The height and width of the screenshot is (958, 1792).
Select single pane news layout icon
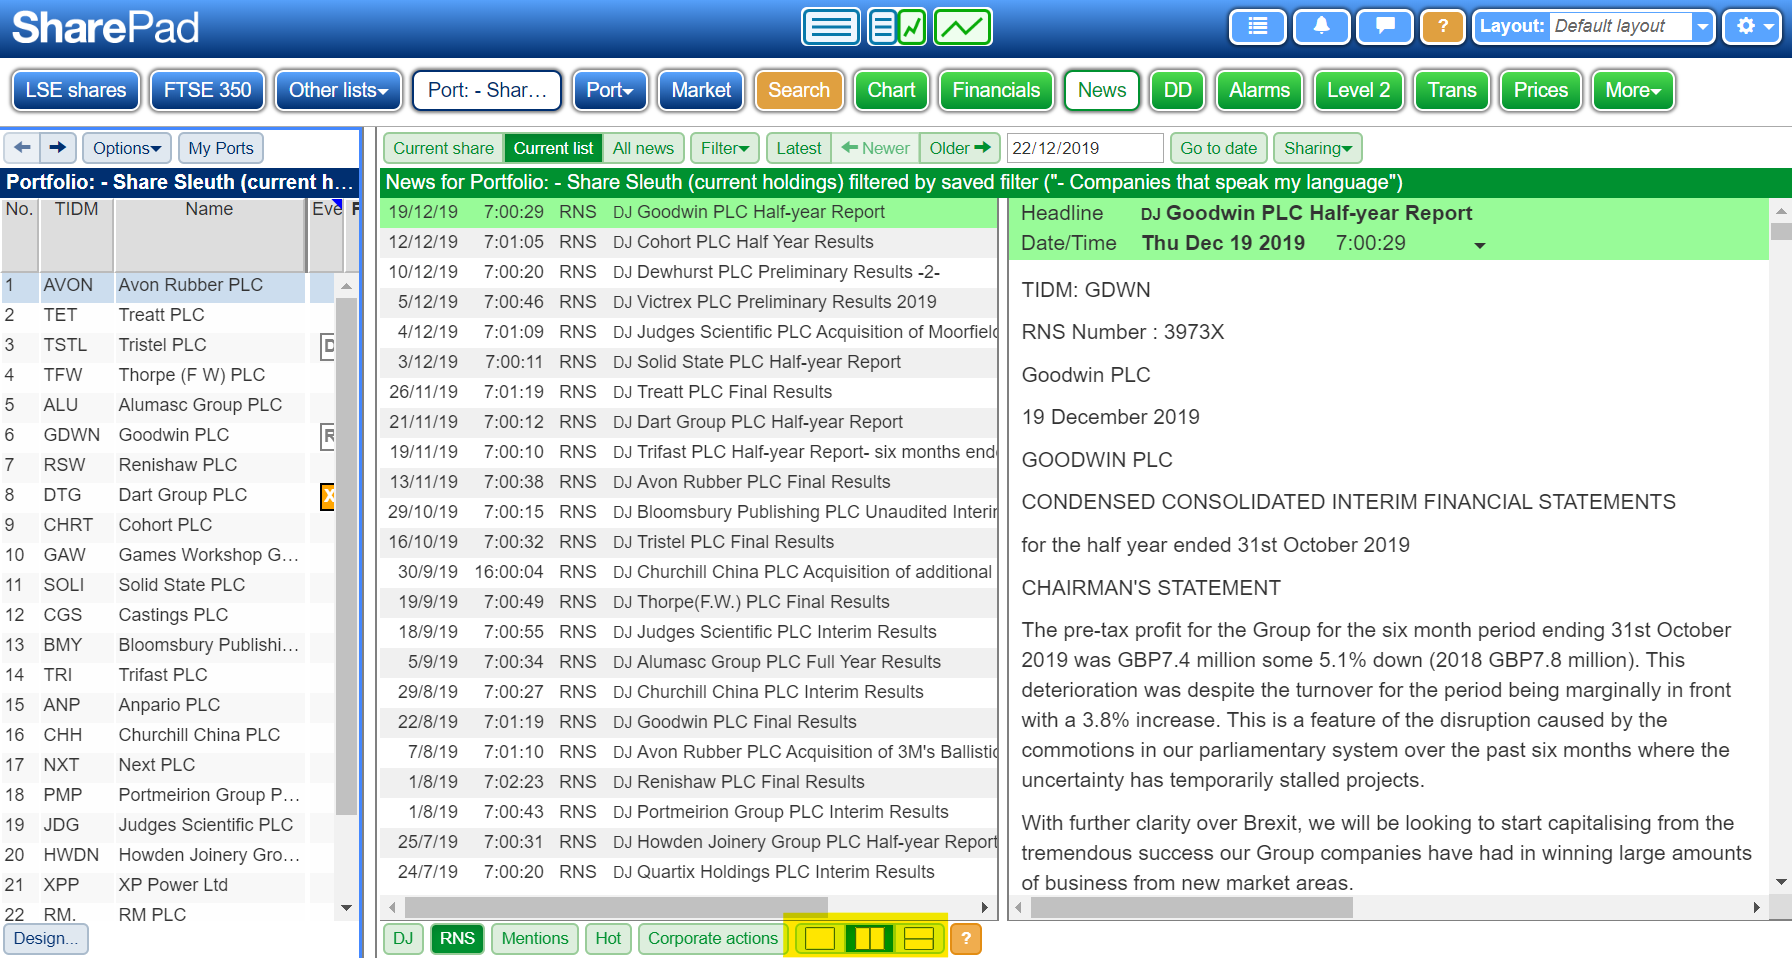[820, 939]
